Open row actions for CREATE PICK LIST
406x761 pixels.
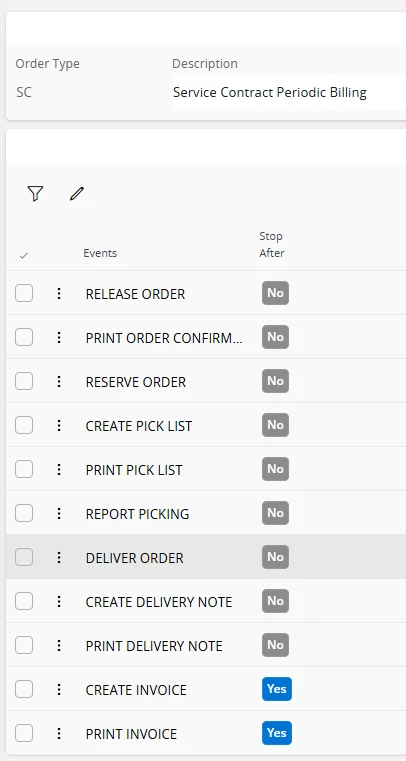59,426
